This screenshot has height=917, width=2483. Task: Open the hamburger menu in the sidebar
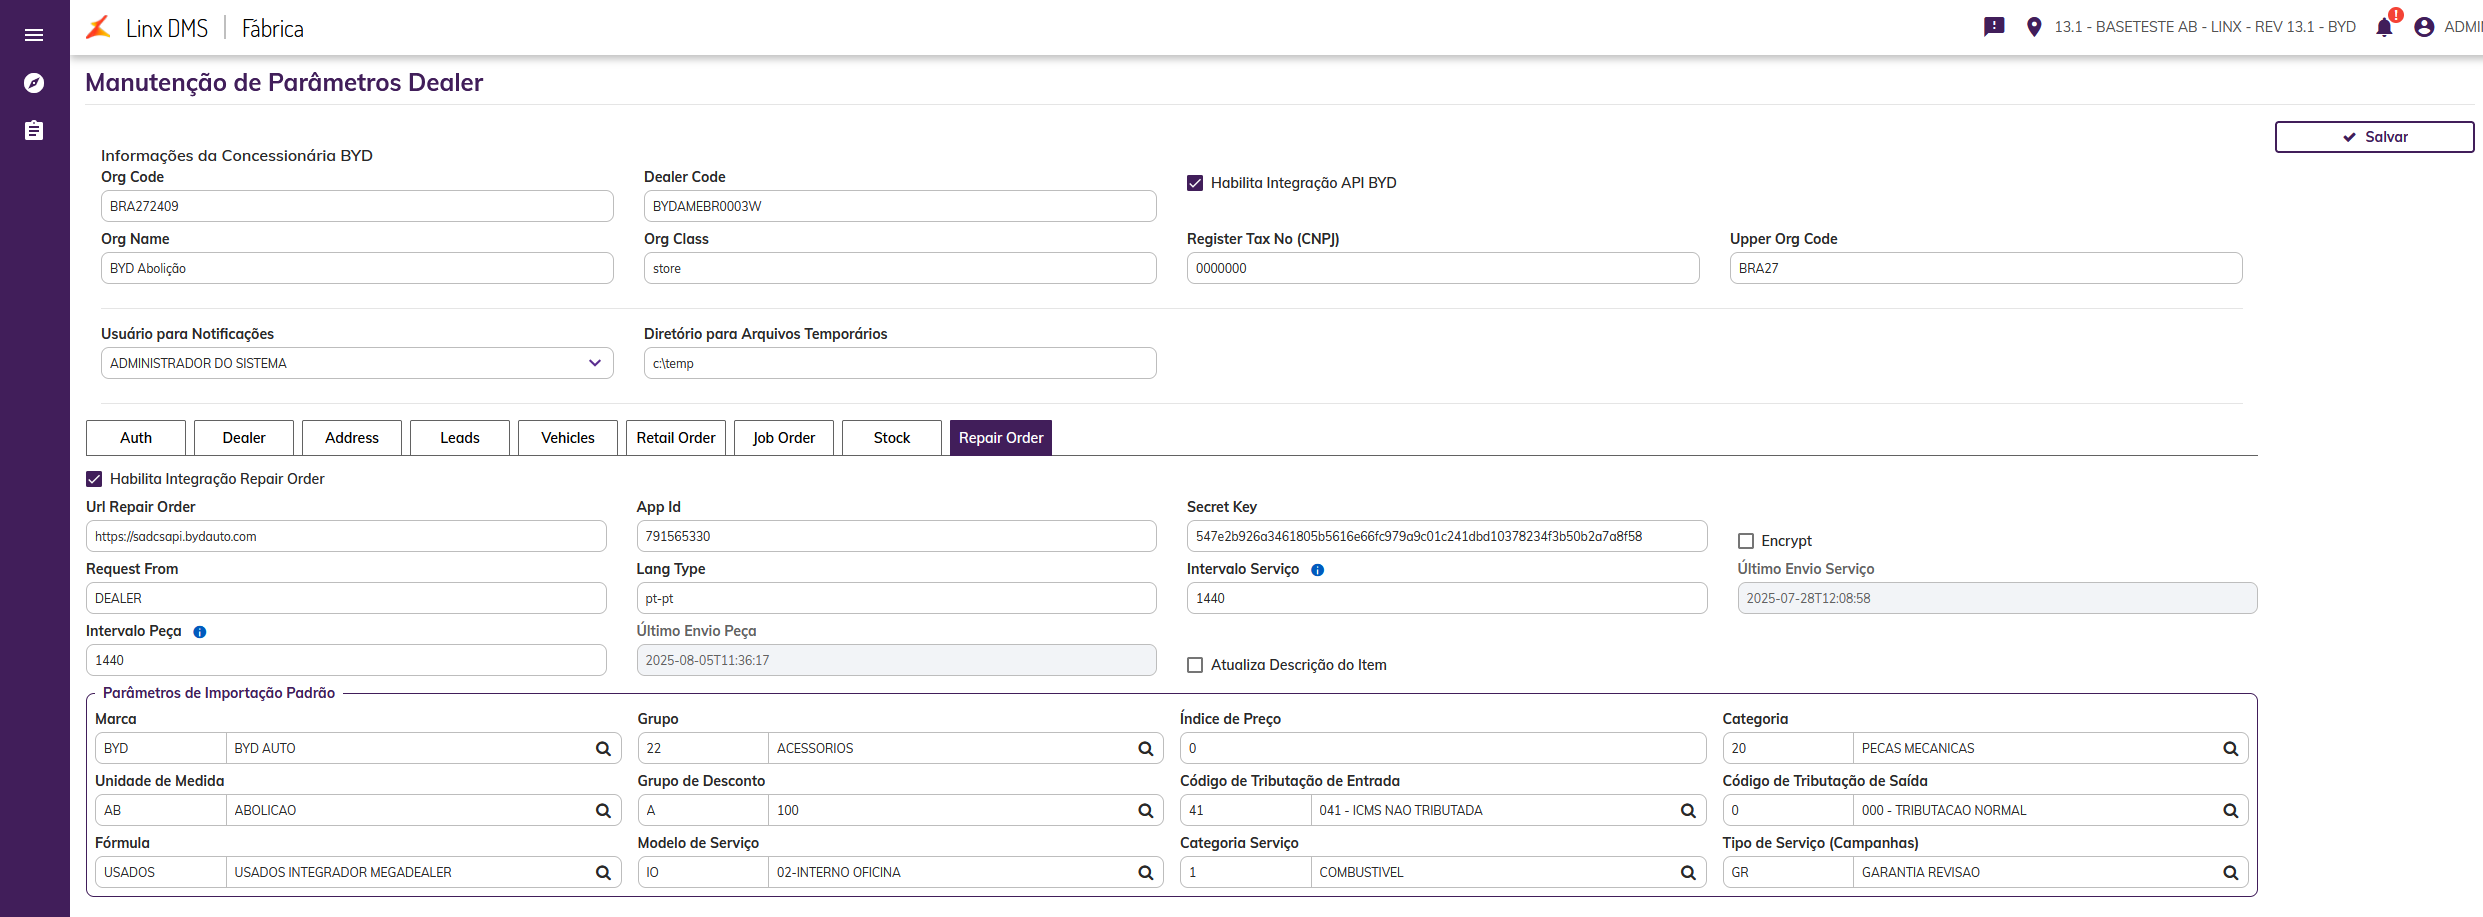coord(34,35)
